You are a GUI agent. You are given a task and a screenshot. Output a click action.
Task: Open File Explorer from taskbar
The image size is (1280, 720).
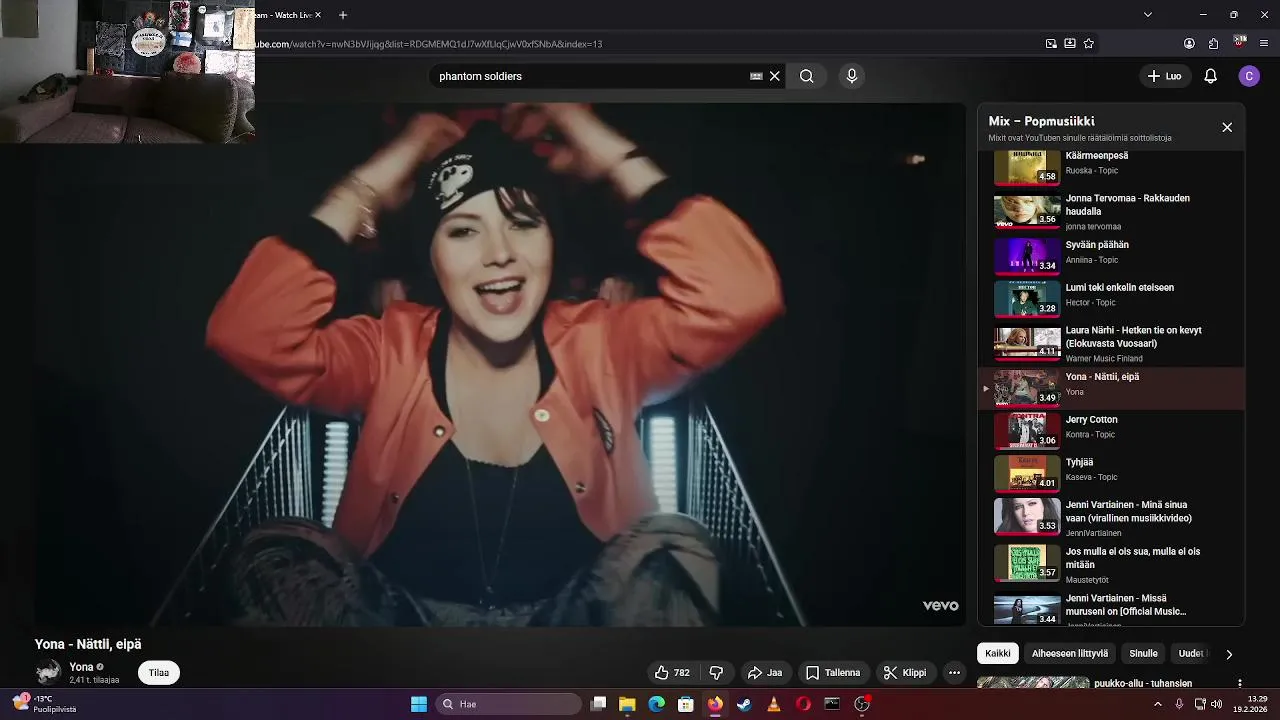click(x=627, y=704)
